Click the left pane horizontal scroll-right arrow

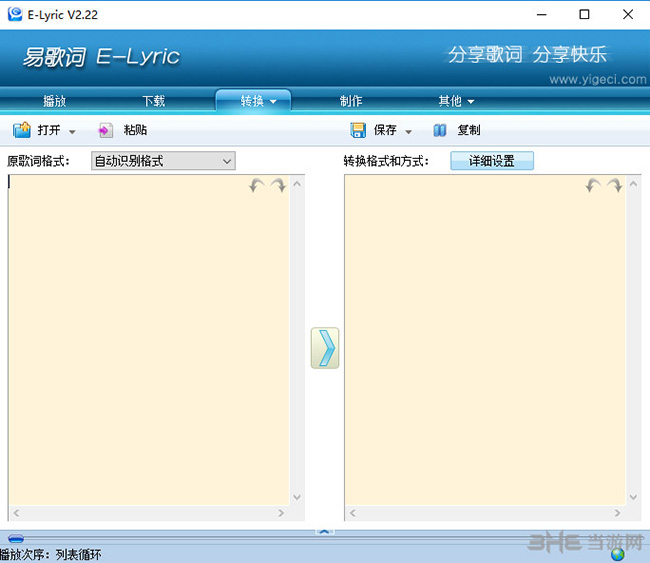(281, 513)
